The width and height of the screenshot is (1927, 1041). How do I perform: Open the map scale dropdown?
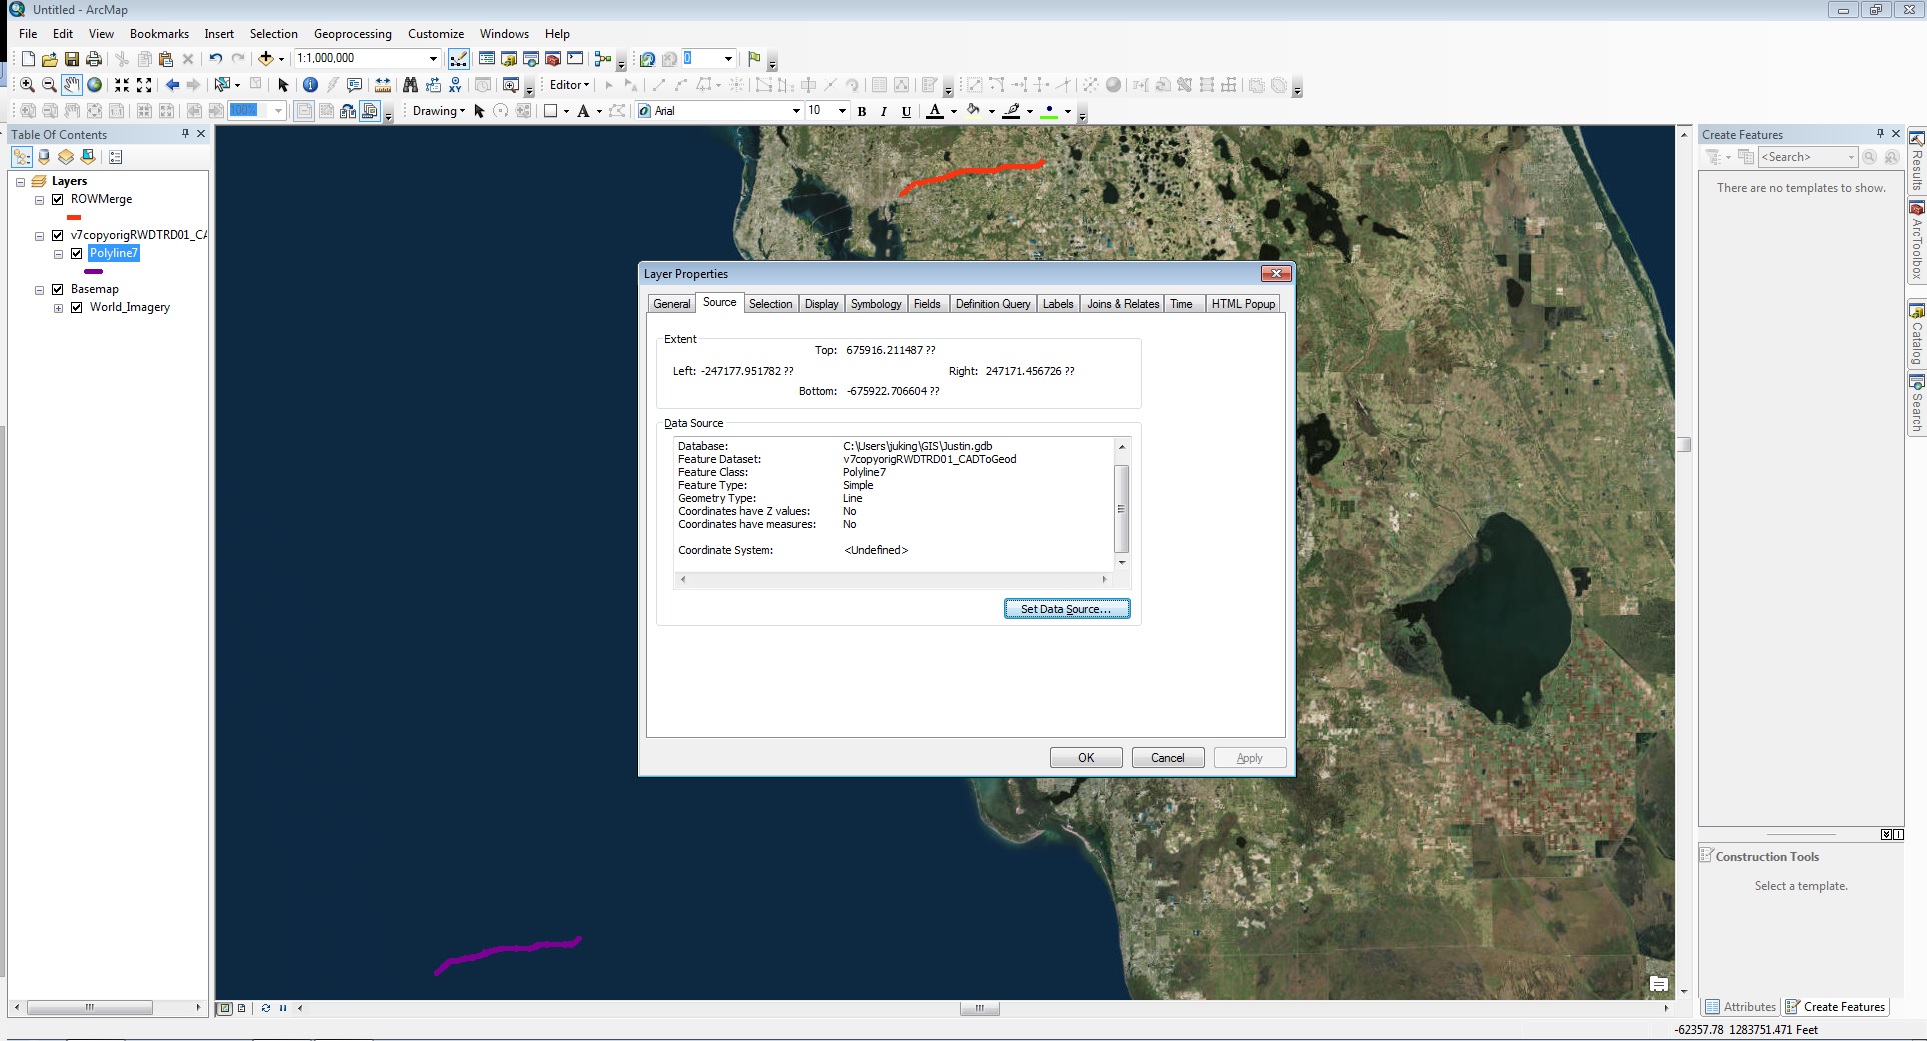coord(433,59)
